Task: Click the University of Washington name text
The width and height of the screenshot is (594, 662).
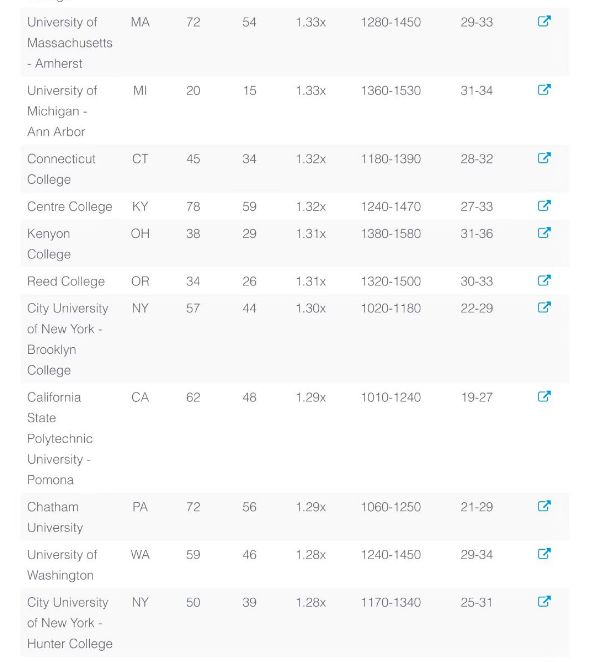Action: 62,565
